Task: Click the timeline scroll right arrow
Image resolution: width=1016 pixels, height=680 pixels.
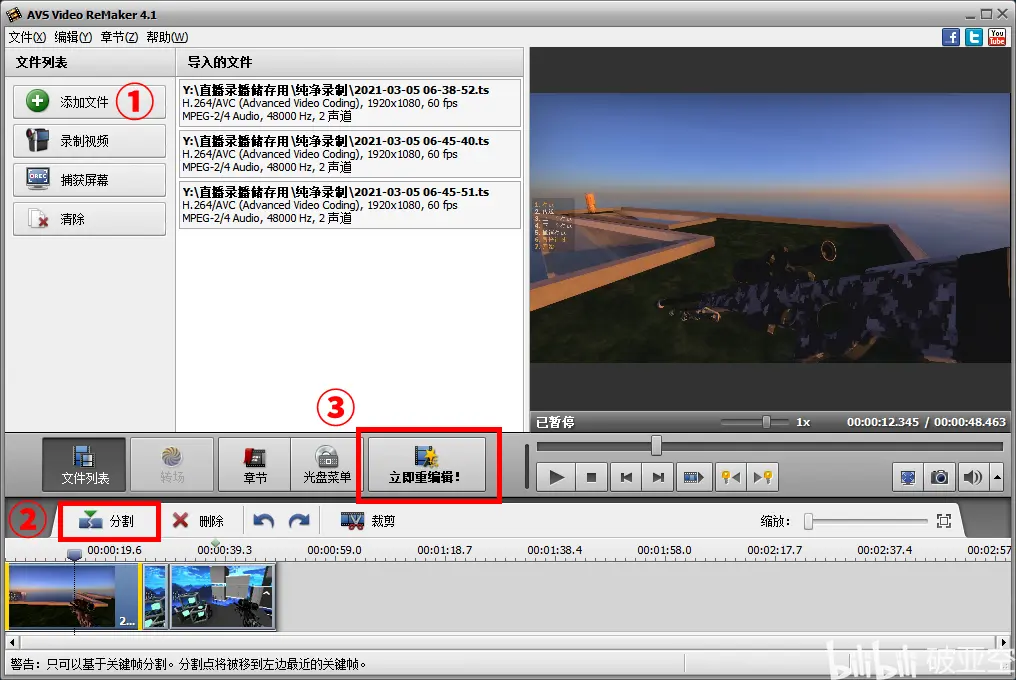Action: point(1004,642)
